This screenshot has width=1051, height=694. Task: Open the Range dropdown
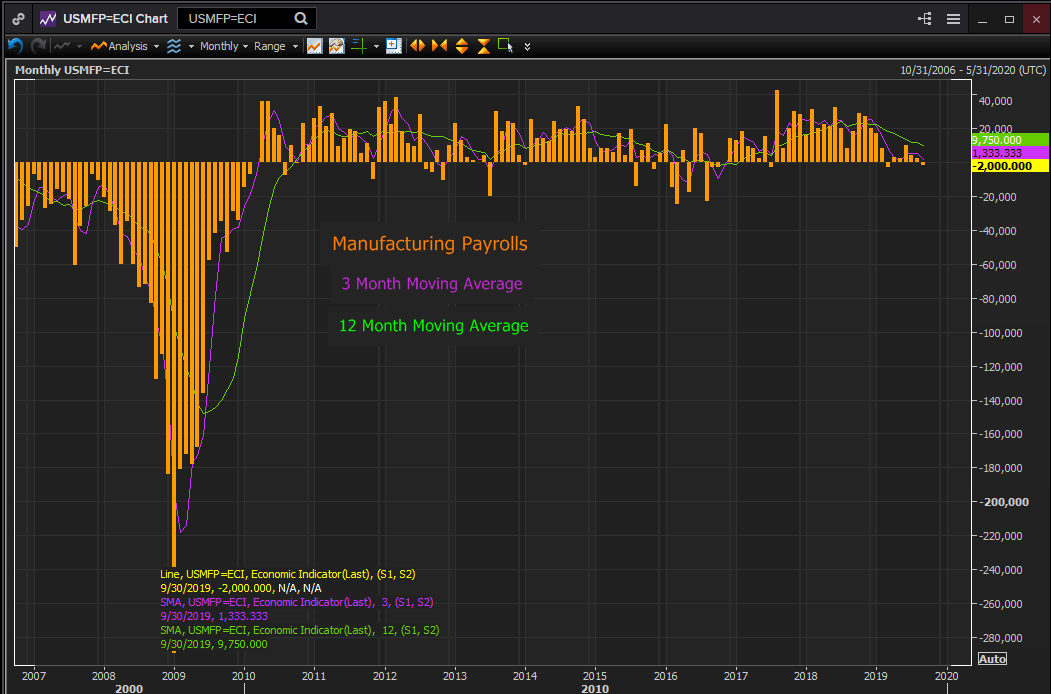click(x=275, y=46)
